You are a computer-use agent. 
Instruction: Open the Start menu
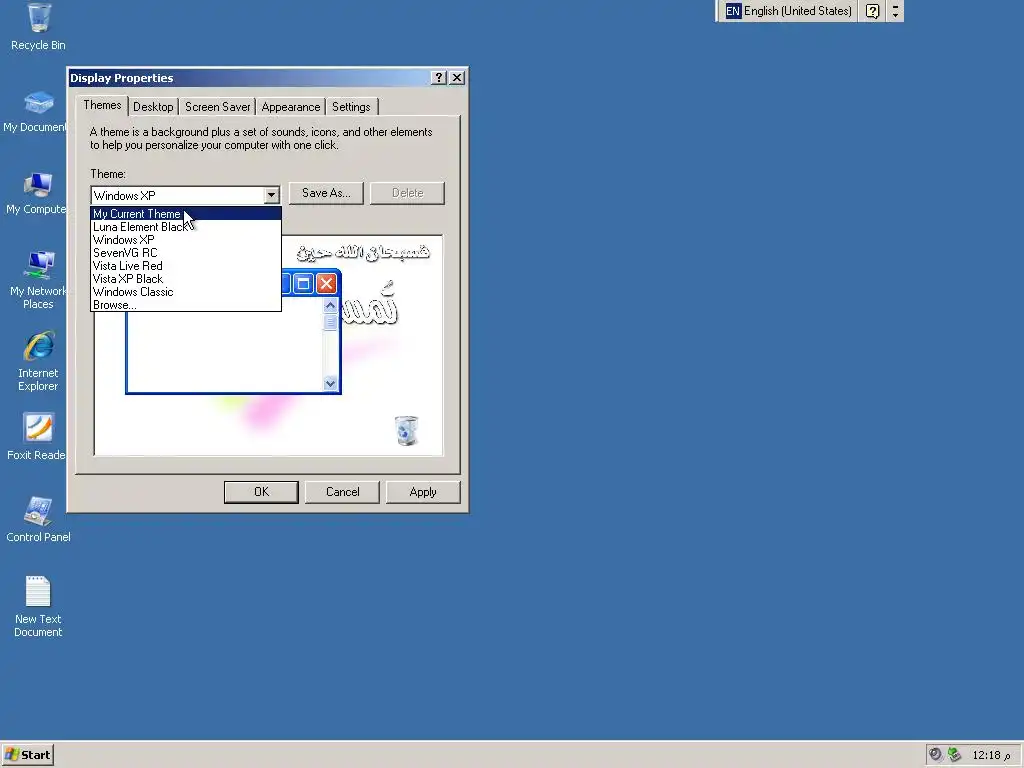click(x=27, y=755)
